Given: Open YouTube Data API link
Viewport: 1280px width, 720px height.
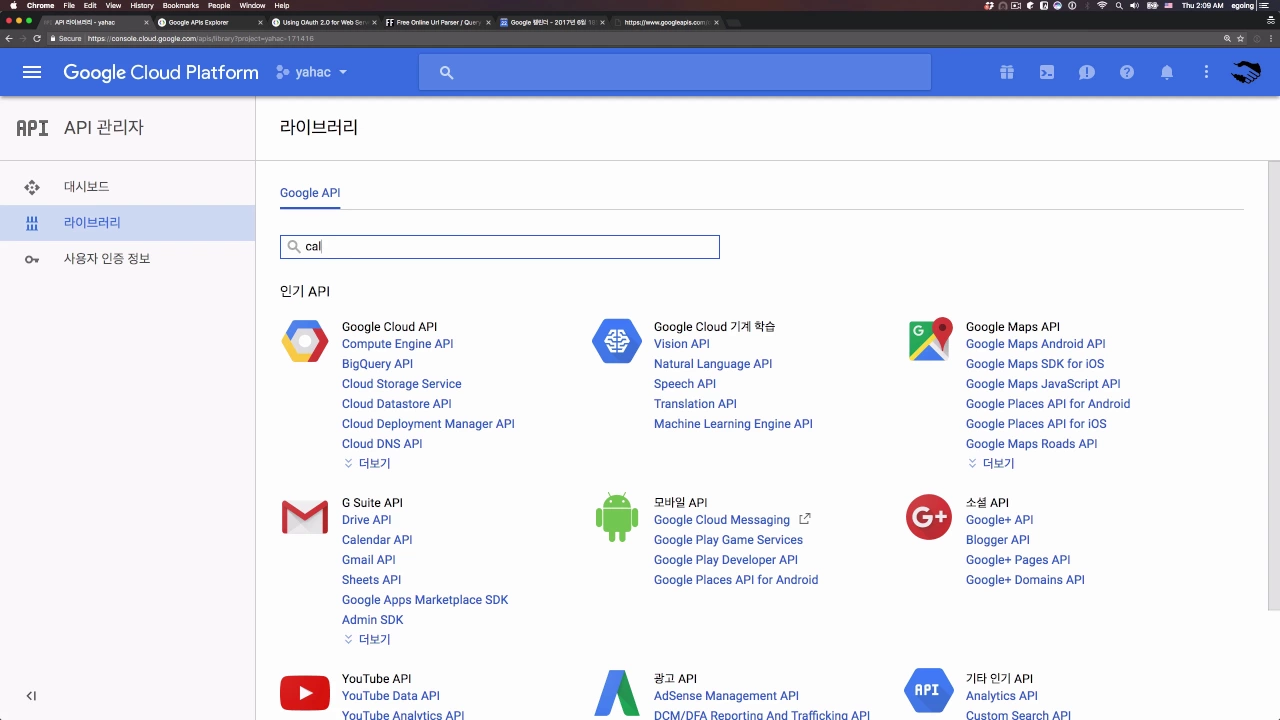Looking at the screenshot, I should (x=391, y=696).
